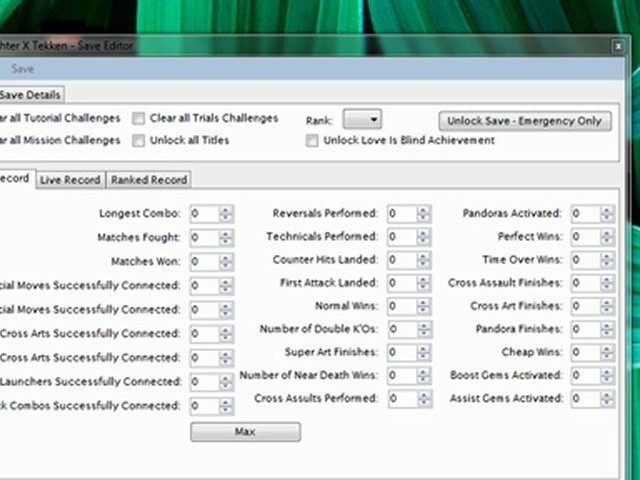Open the Rank dropdown list
This screenshot has width=640, height=480.
click(362, 120)
